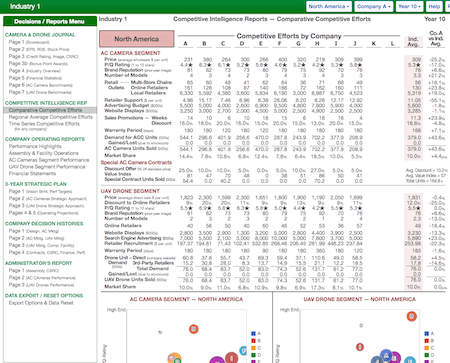Screen dimensions: 450x363
Task: Open Decision Histories Page 4 Contracts, CSRC
Action: tap(47, 252)
